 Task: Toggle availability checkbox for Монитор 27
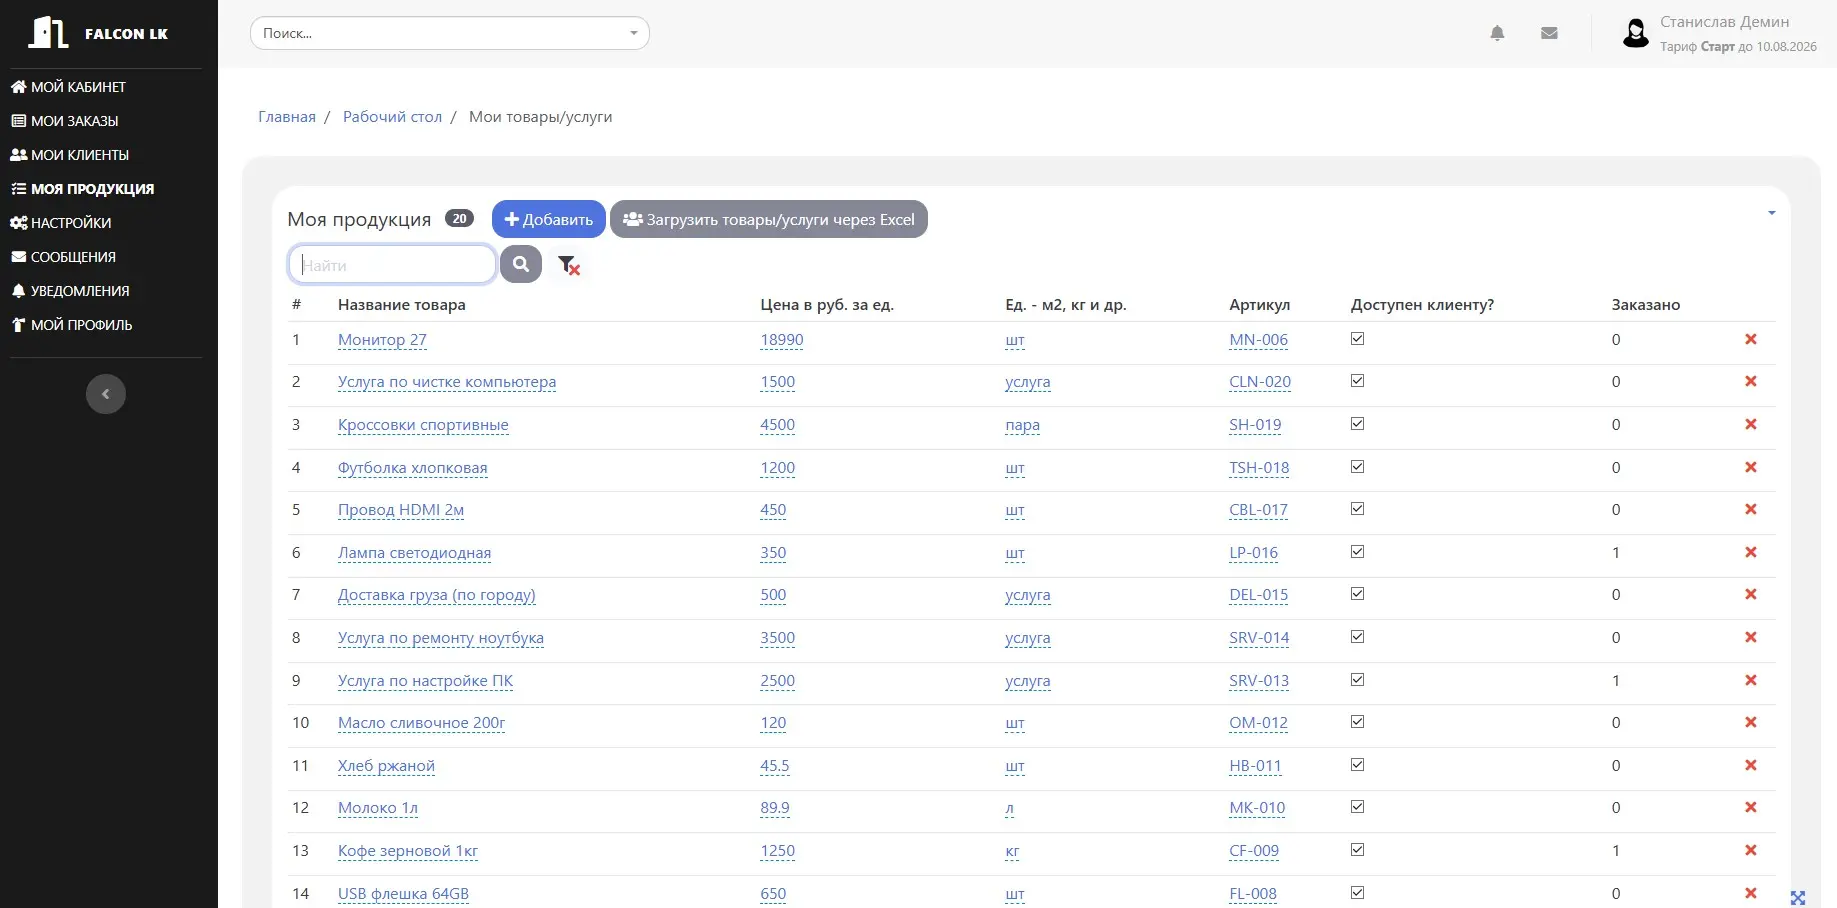click(x=1357, y=338)
